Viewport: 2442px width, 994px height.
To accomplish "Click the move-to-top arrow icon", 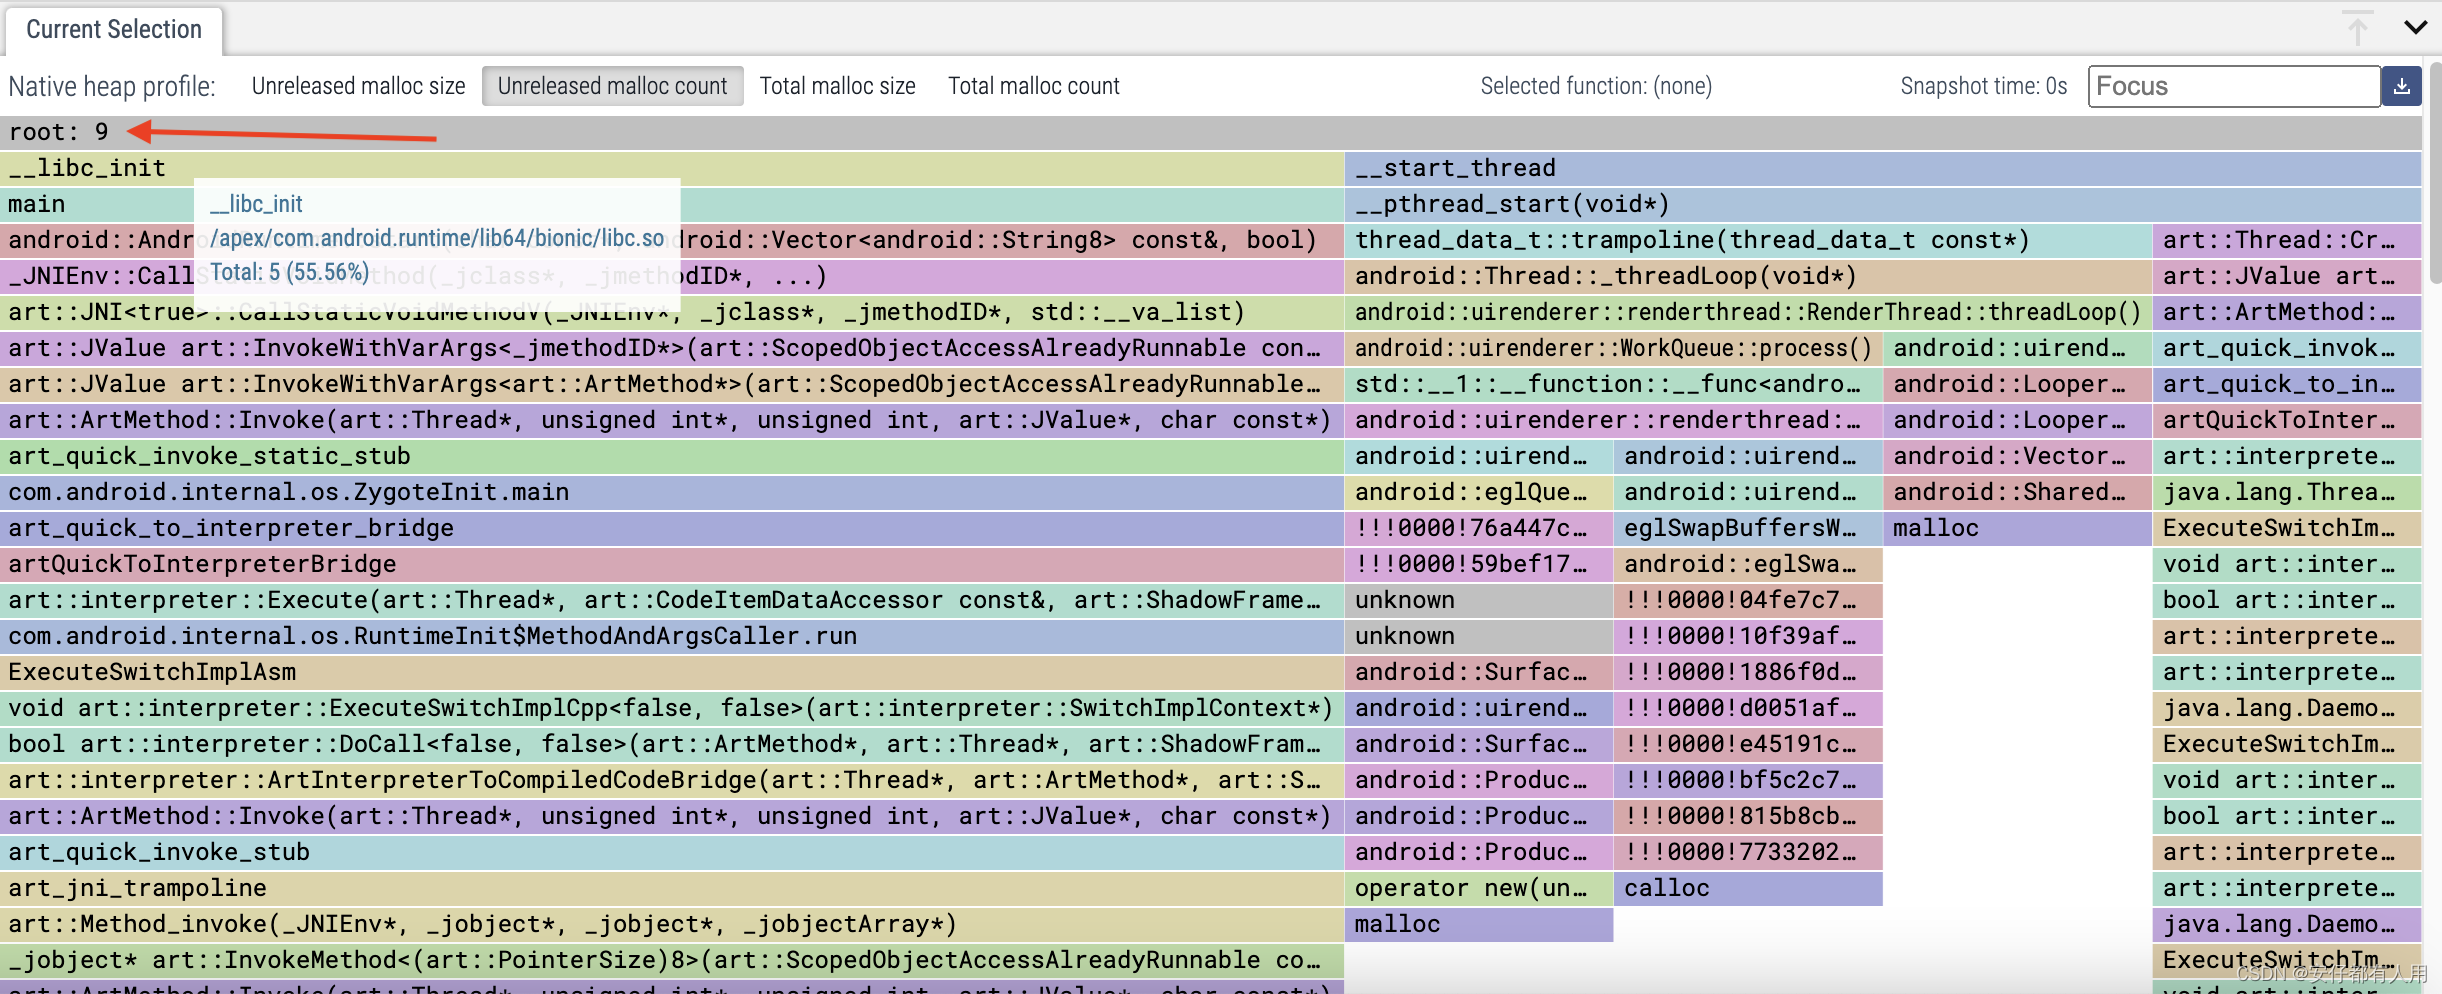I will coord(2358,27).
